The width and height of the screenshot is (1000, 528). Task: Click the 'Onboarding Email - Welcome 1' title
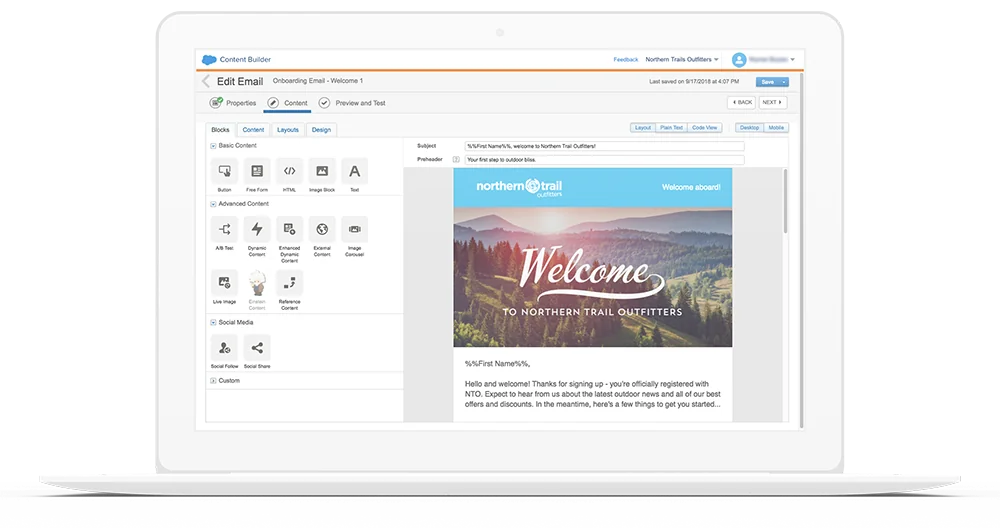click(x=318, y=81)
